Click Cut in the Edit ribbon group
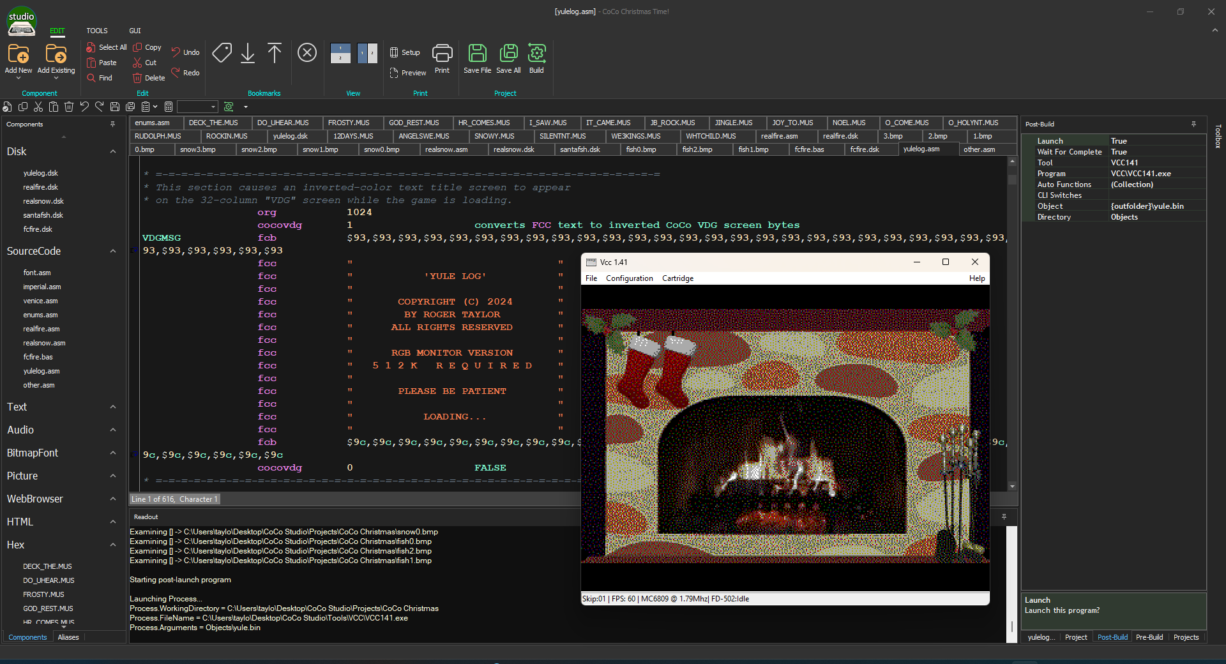Image resolution: width=1226 pixels, height=664 pixels. [x=145, y=62]
